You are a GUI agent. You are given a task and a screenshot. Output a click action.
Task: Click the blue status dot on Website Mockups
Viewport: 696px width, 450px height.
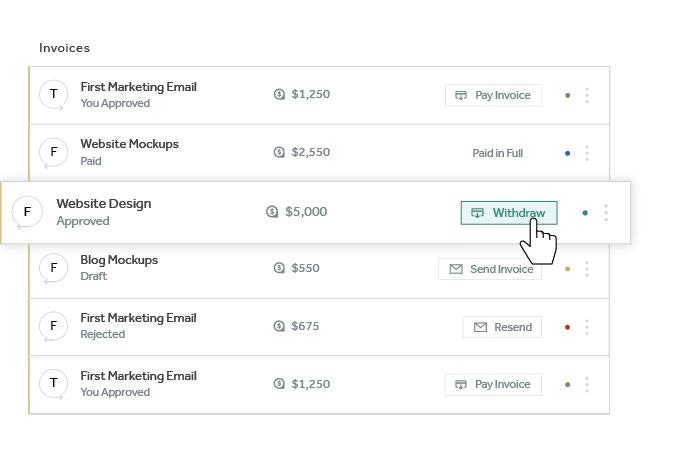(x=567, y=153)
